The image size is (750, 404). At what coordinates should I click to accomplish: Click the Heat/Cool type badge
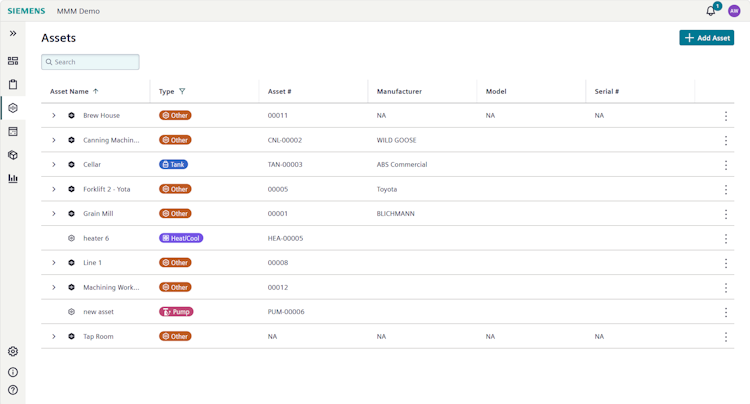point(181,238)
